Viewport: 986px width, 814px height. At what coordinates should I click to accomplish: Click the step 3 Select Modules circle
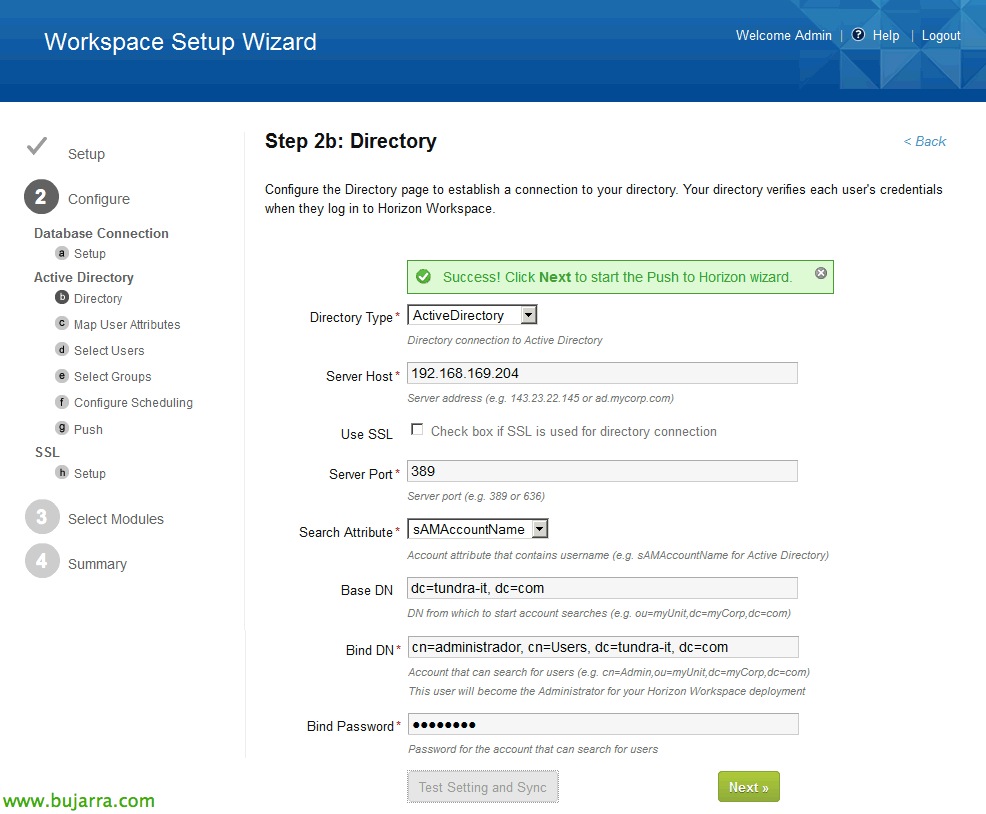(x=42, y=517)
